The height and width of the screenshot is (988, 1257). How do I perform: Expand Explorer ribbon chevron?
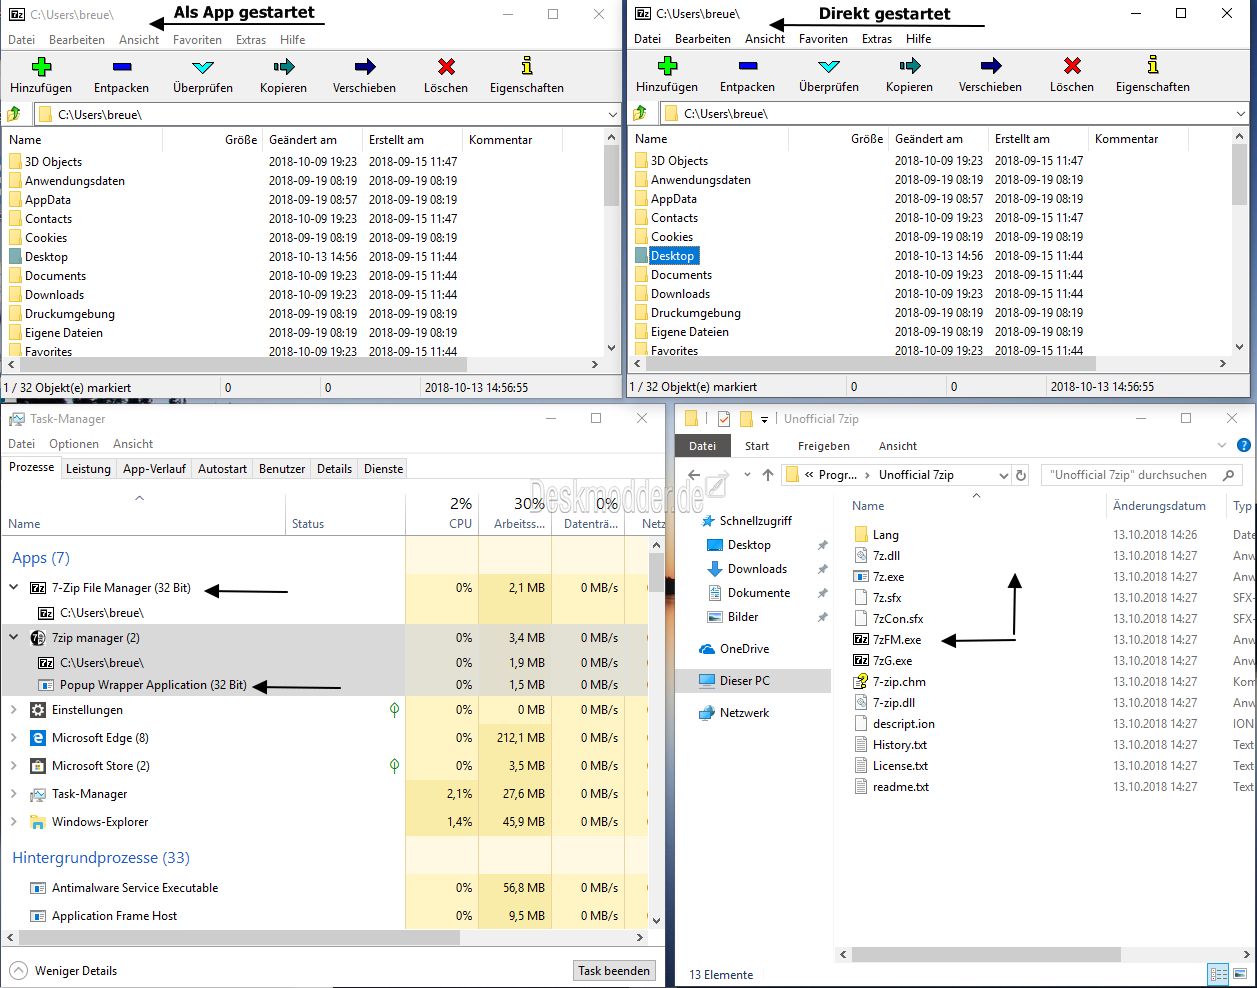coord(1222,446)
